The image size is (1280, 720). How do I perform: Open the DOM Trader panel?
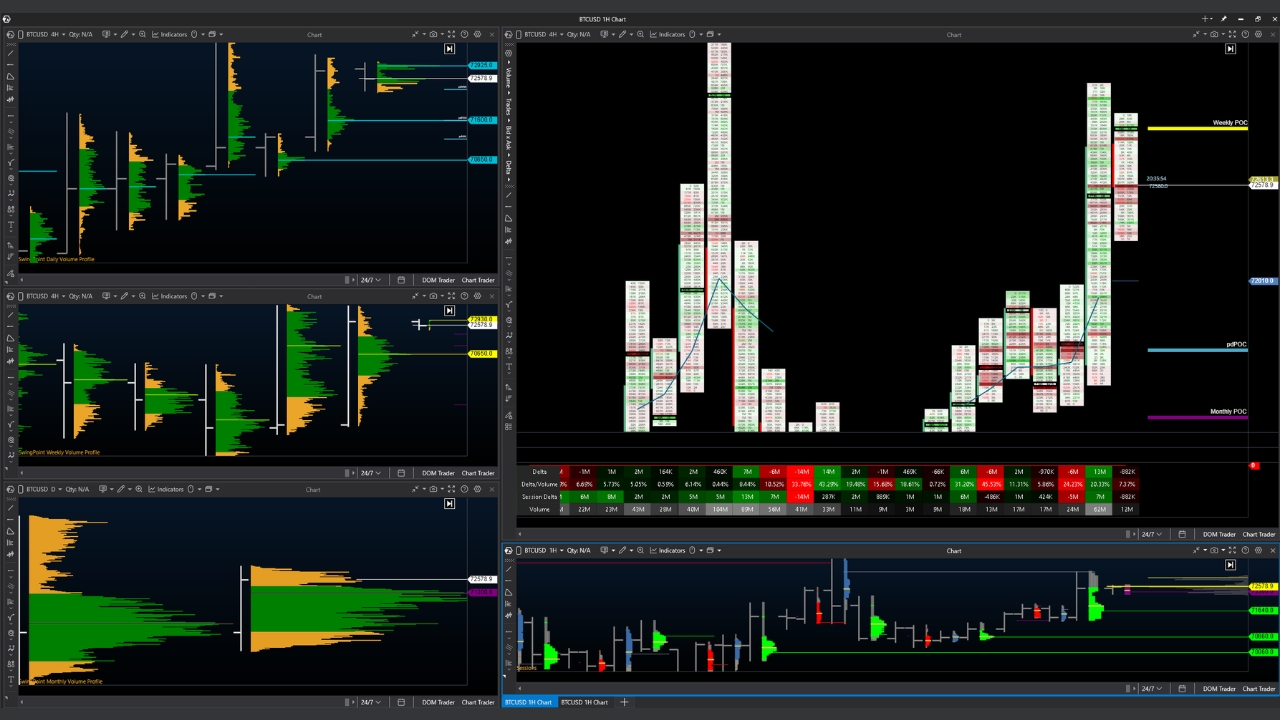click(x=437, y=280)
